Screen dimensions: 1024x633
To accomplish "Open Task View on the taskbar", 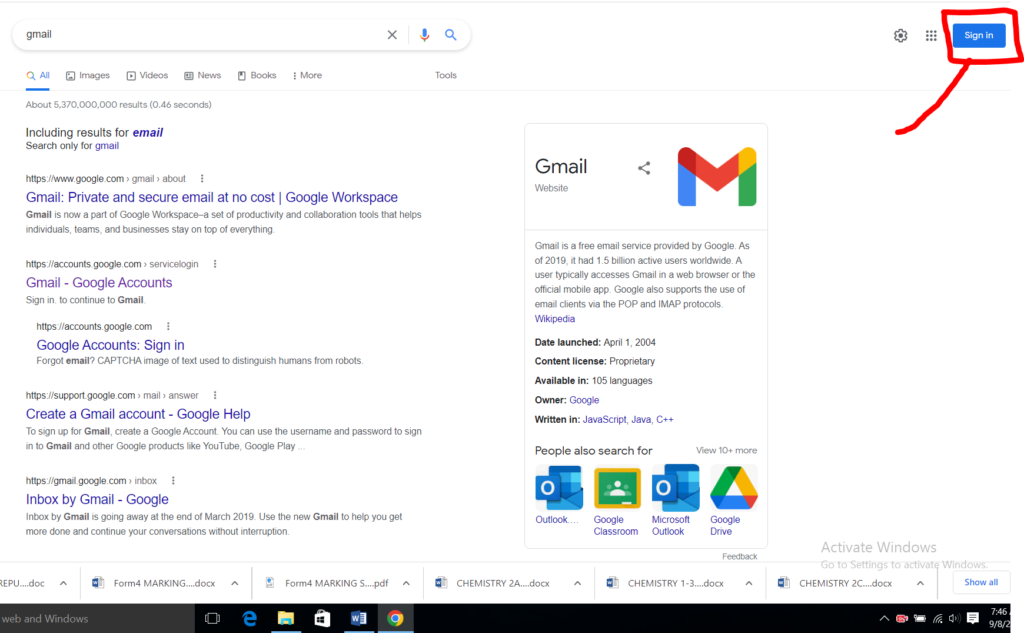I will click(212, 618).
